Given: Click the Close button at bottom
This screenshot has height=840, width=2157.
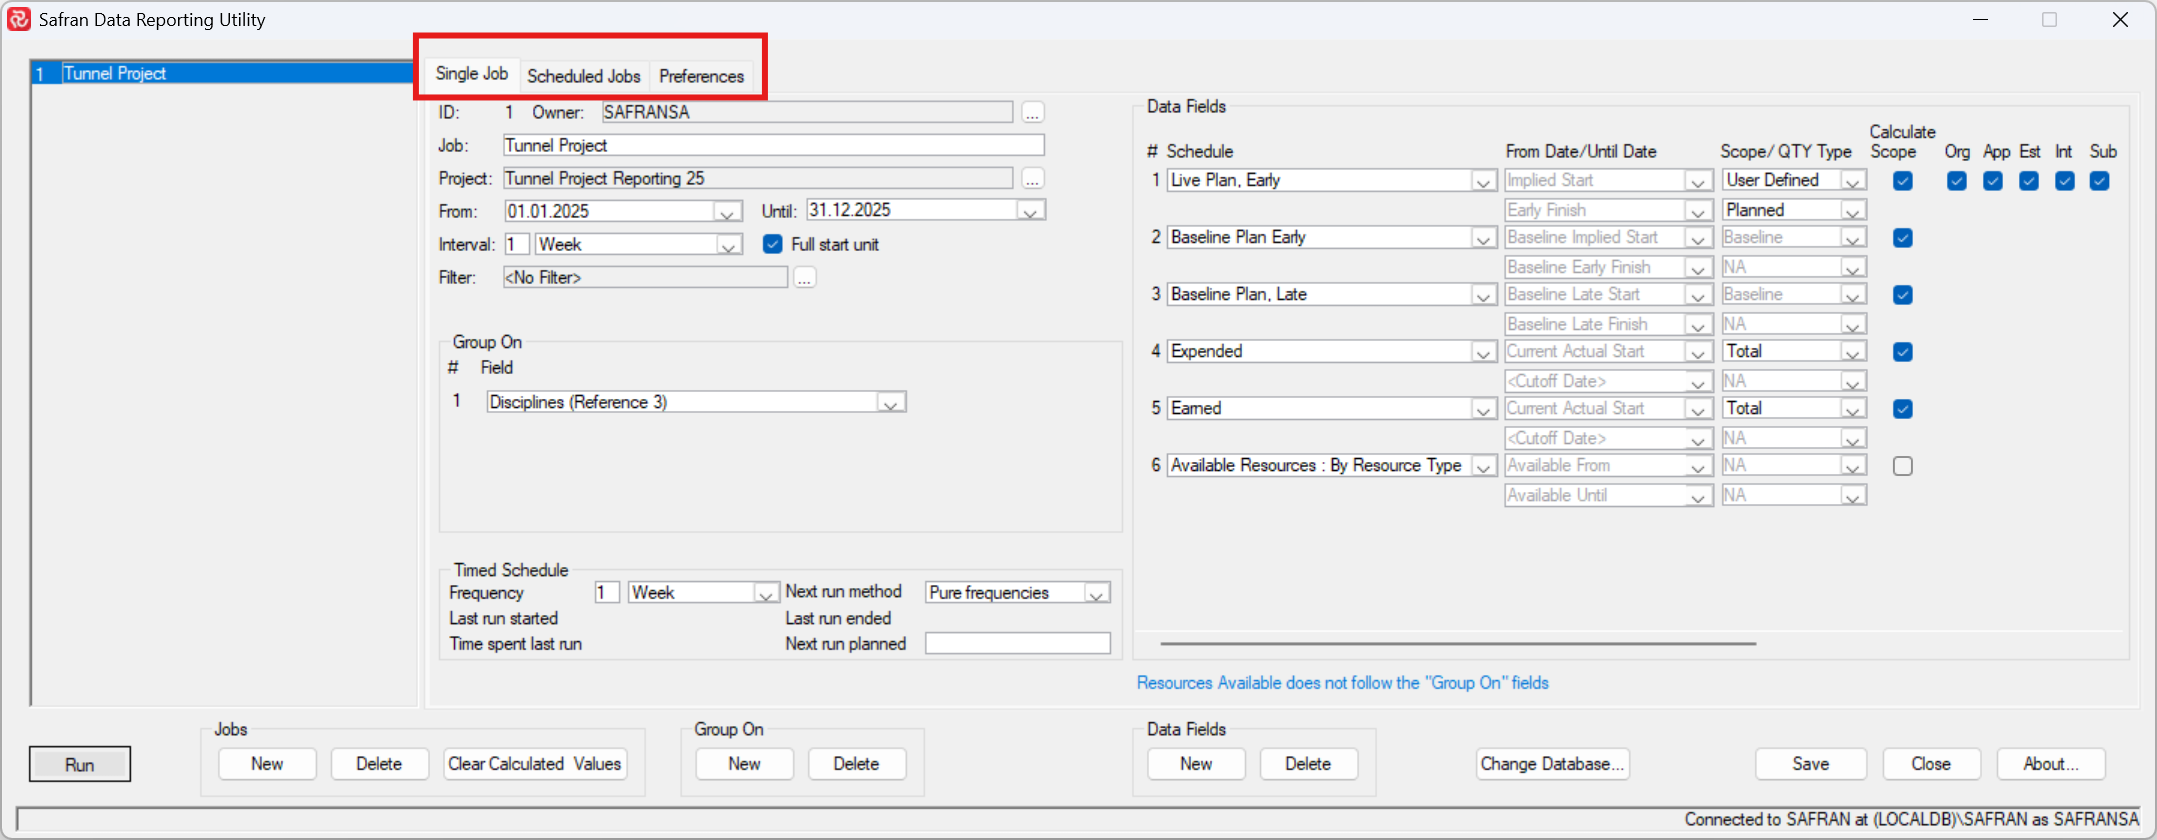Looking at the screenshot, I should 1931,764.
